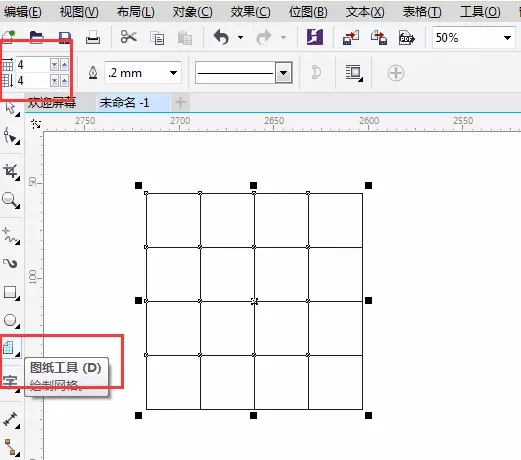Create a new document
The image size is (521, 460).
8,37
